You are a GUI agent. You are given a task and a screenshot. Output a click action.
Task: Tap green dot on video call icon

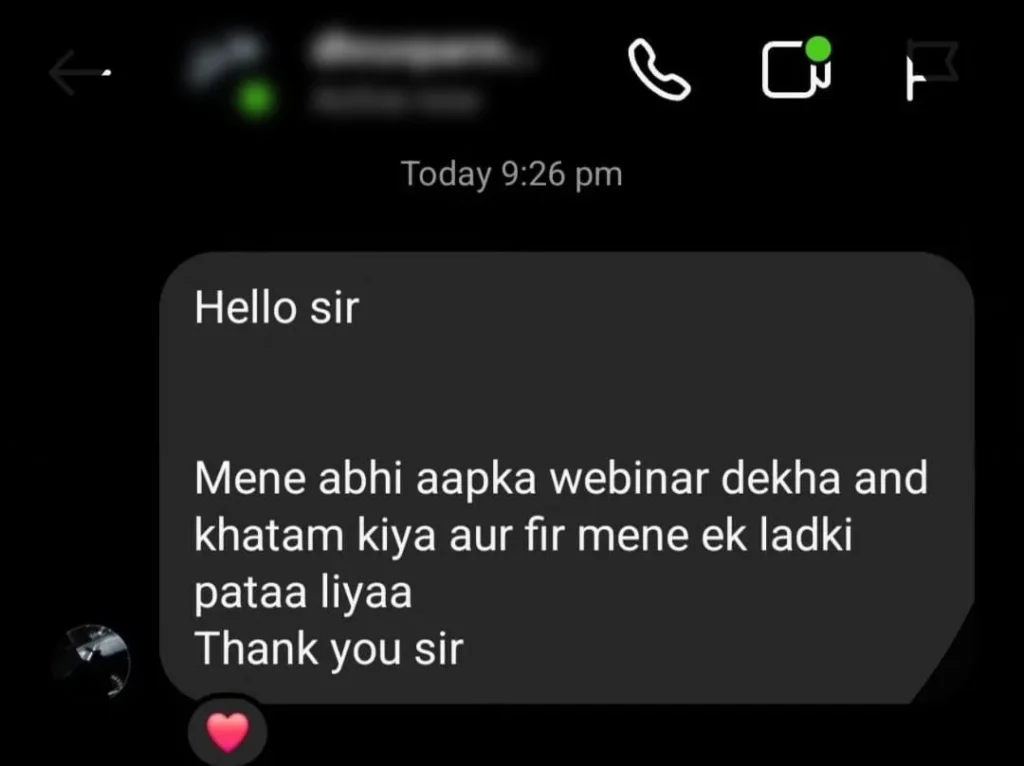pos(818,50)
